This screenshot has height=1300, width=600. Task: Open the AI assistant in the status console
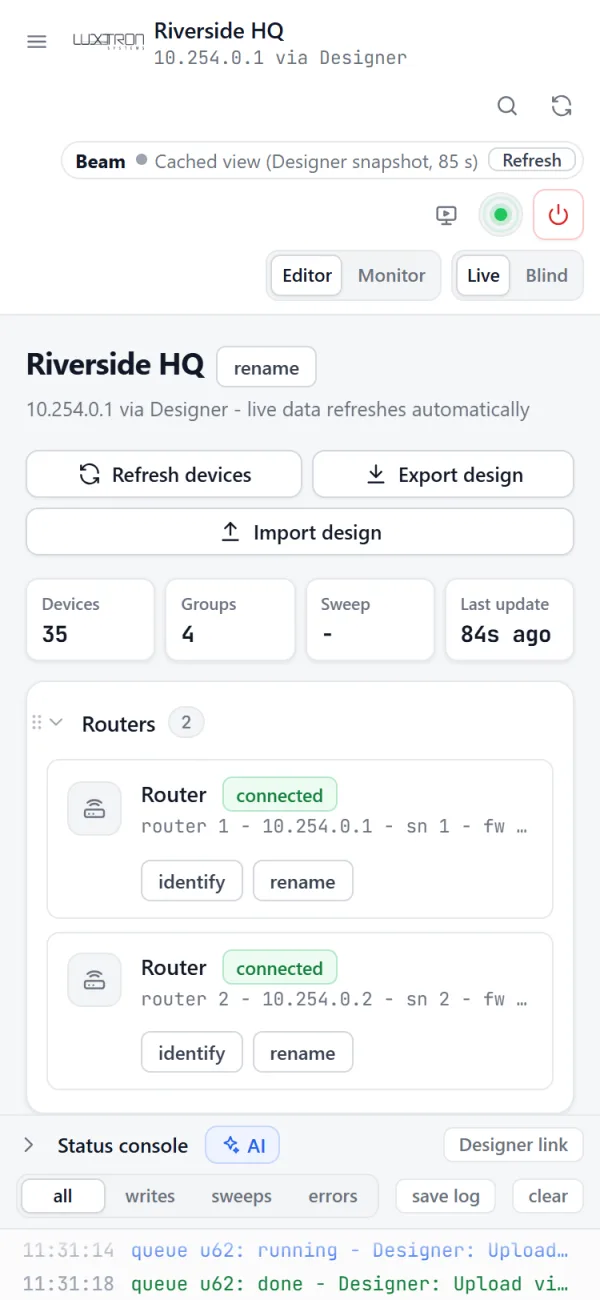pos(243,1145)
